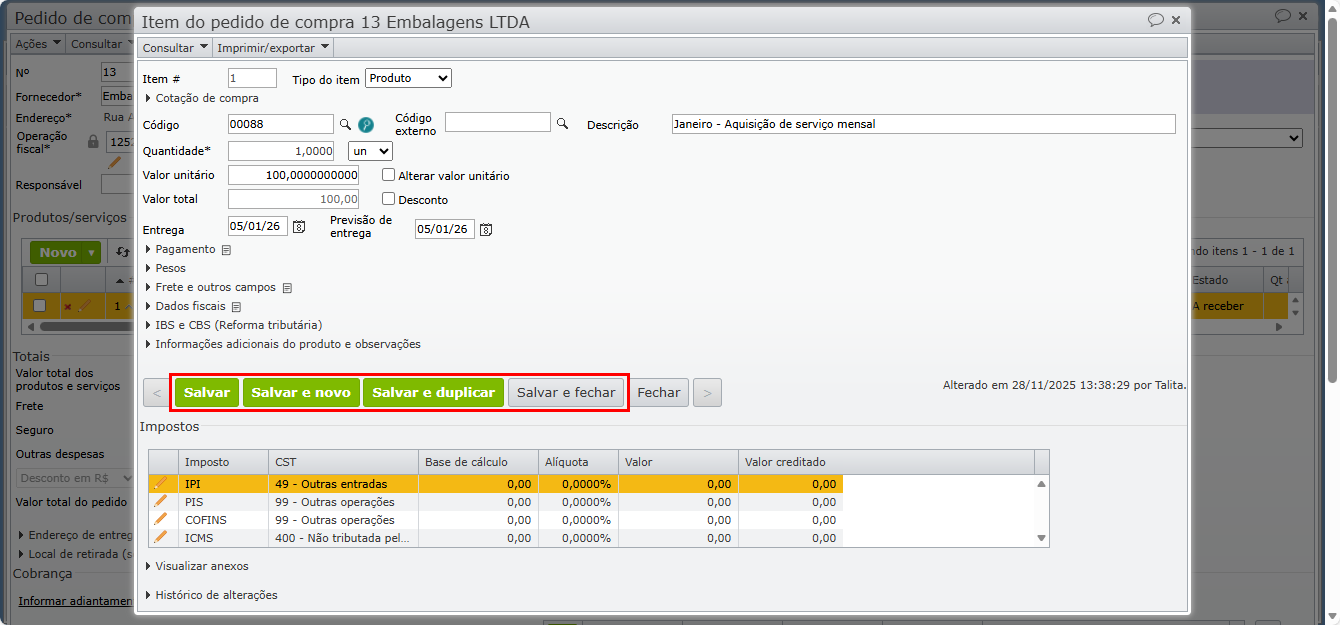
Task: Tick the checkbox of the background item row
Action: (40, 306)
